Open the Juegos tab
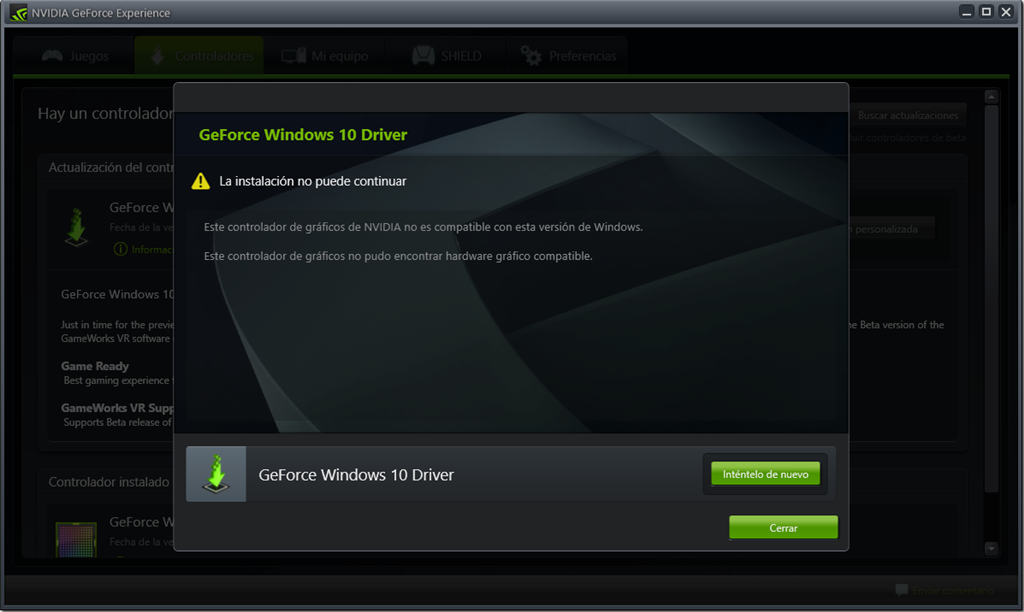Image resolution: width=1024 pixels, height=612 pixels. (74, 56)
